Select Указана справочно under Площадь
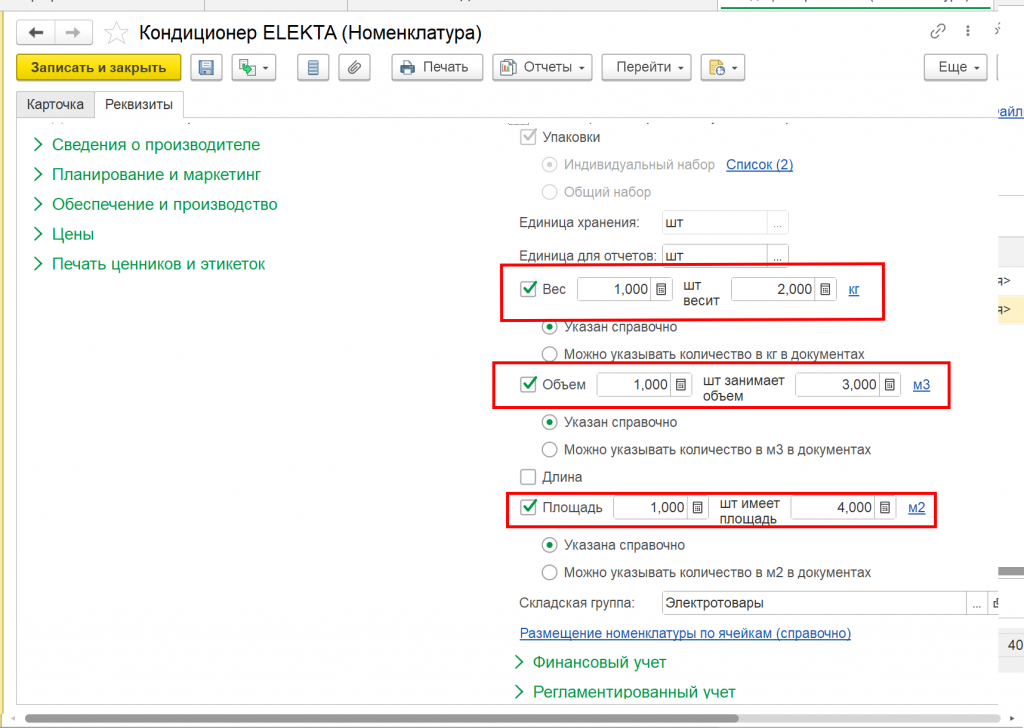Screen dimensions: 1024x728 (549, 545)
